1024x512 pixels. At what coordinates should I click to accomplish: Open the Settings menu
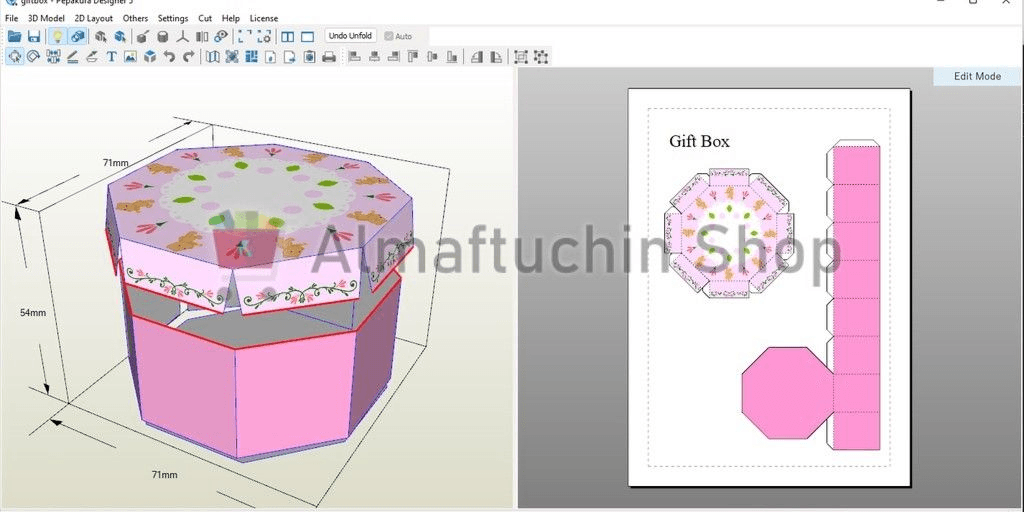pos(173,18)
